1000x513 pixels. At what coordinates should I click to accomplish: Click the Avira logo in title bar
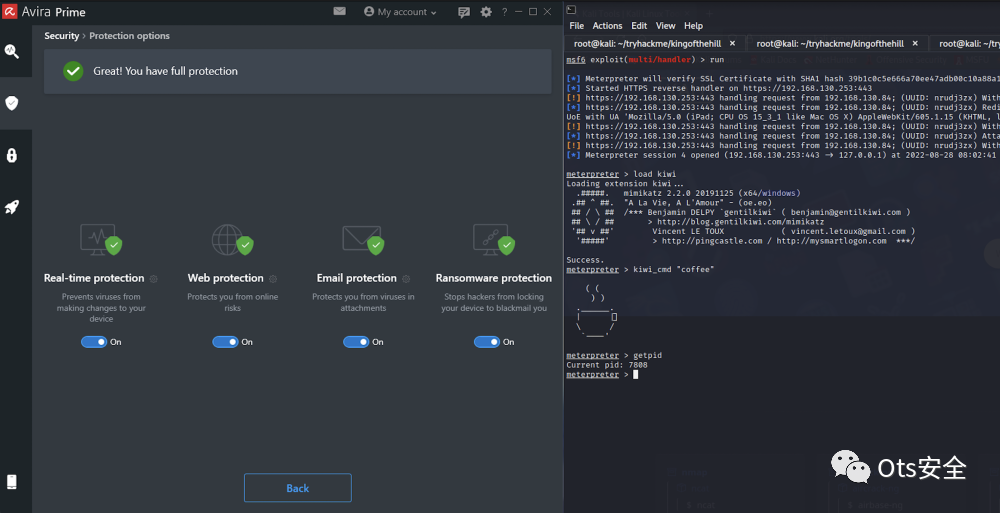[x=10, y=11]
